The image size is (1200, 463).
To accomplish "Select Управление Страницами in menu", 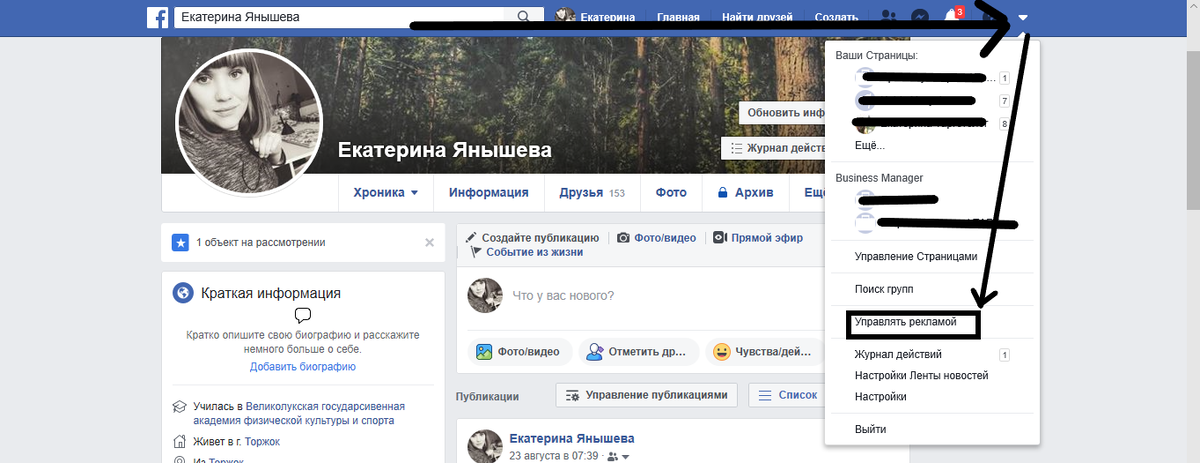I will pyautogui.click(x=916, y=256).
